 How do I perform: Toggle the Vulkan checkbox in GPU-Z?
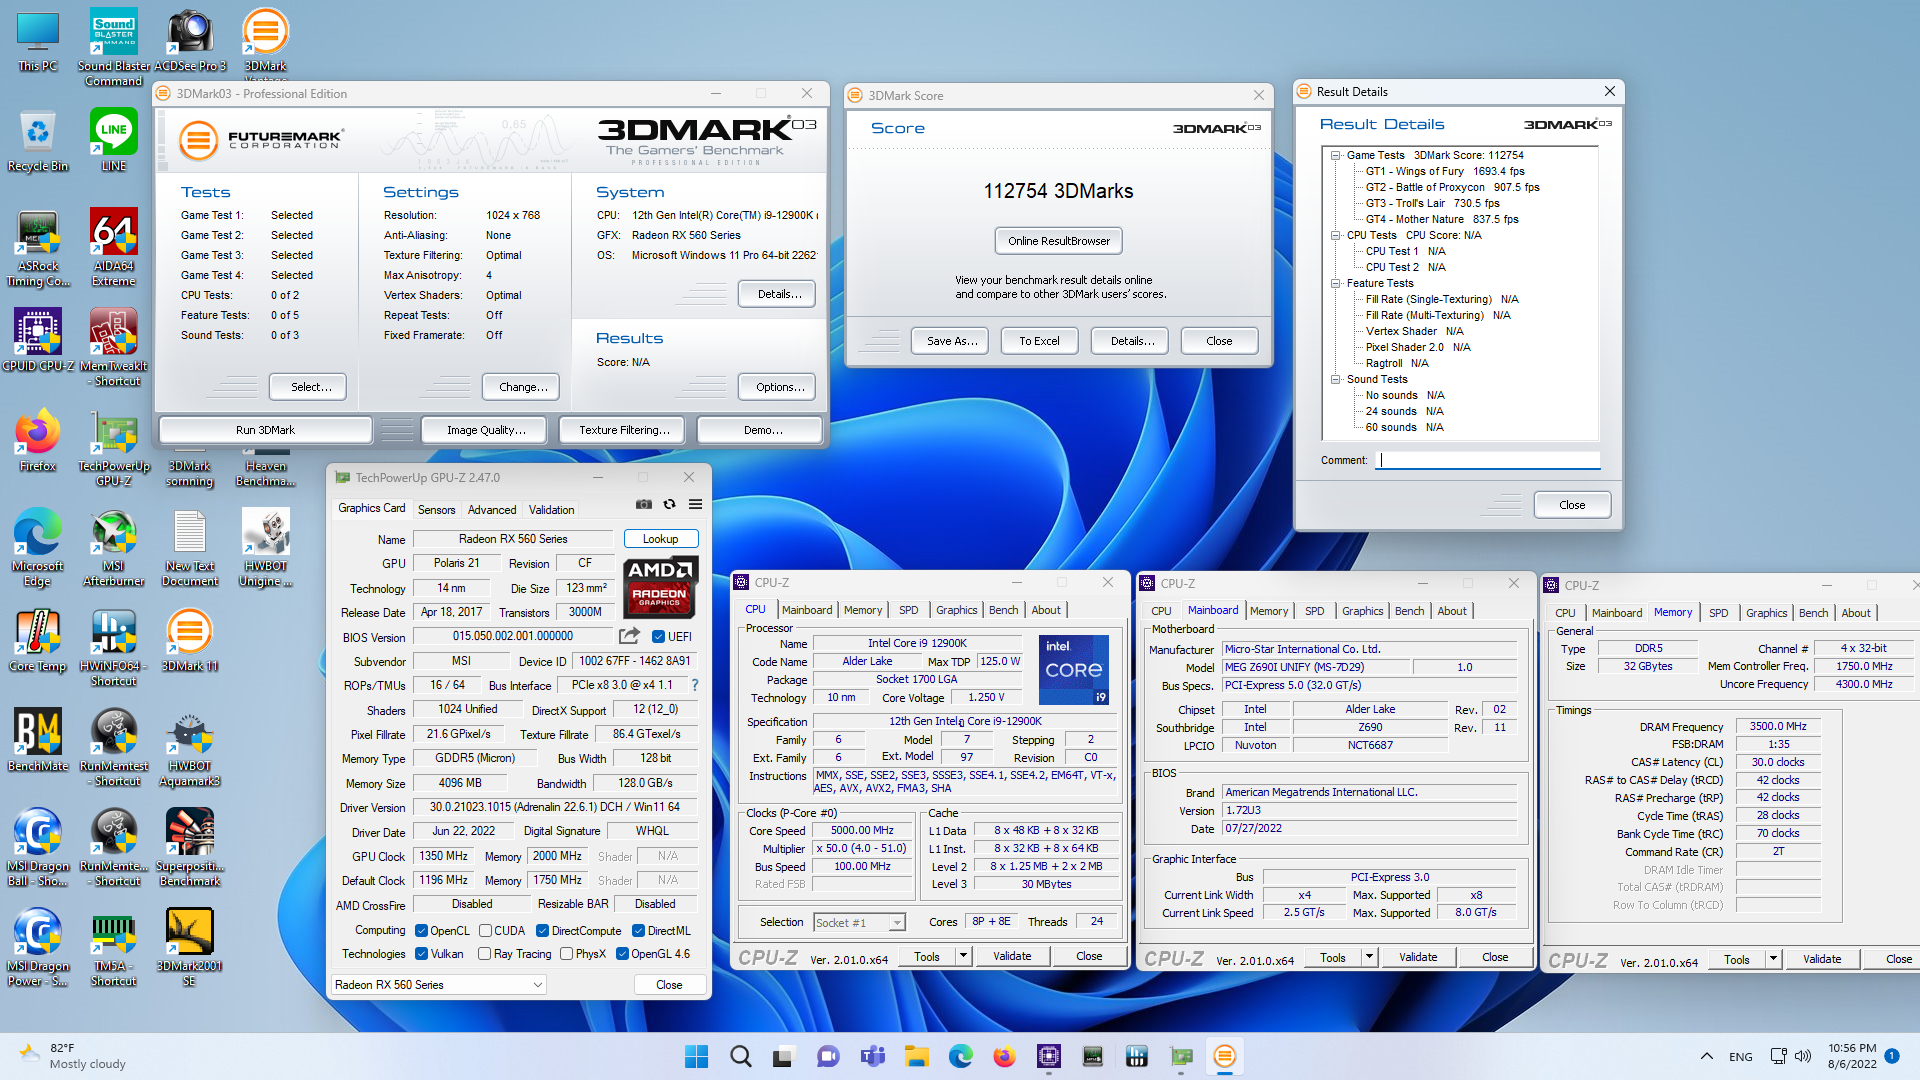click(x=421, y=954)
